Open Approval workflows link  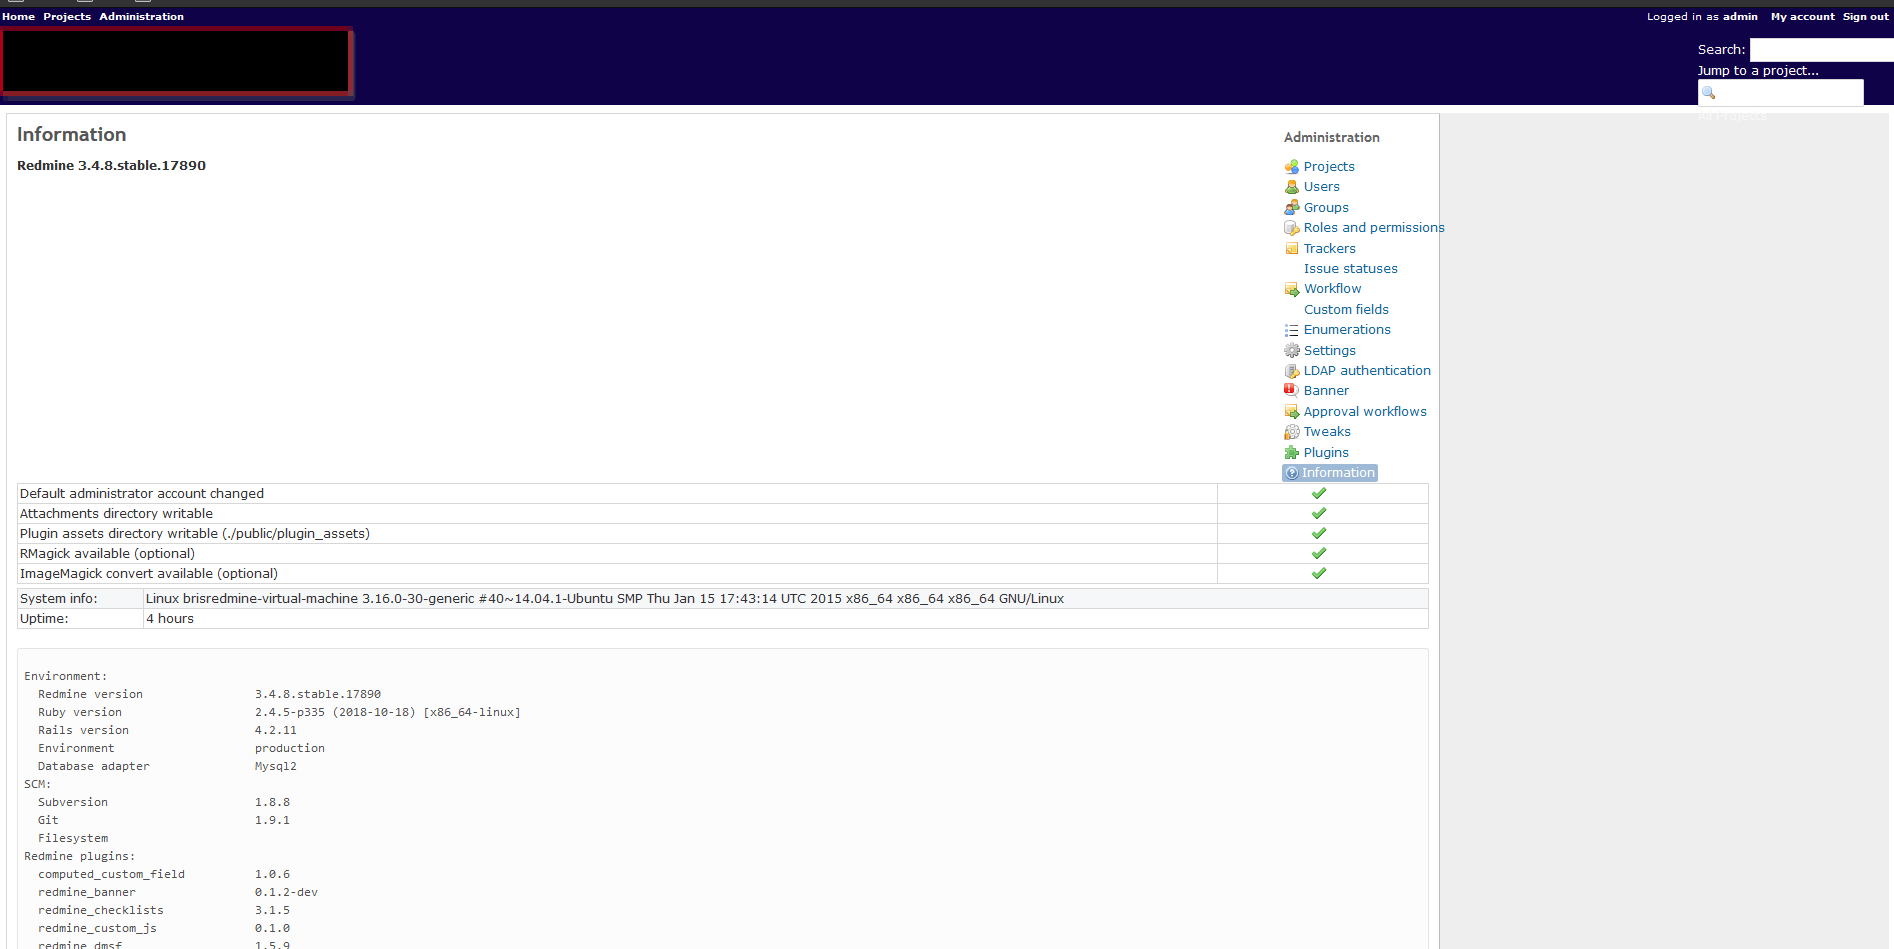point(1365,412)
